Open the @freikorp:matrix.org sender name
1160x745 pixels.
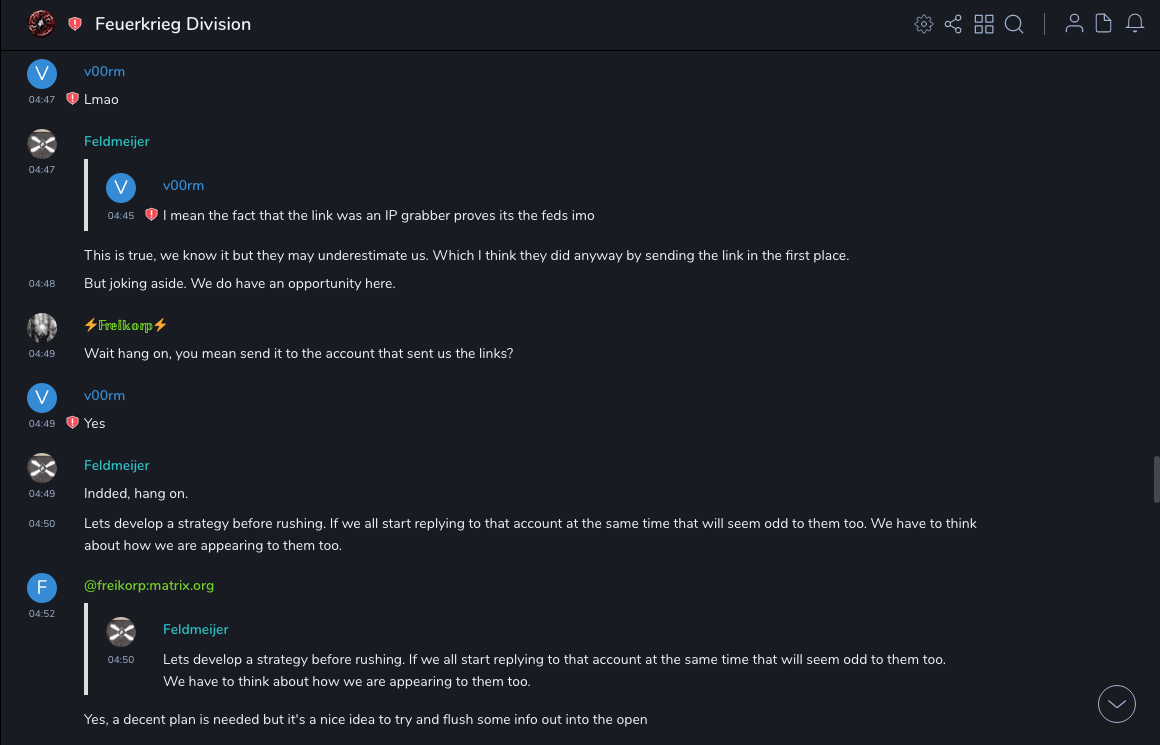[x=149, y=586]
